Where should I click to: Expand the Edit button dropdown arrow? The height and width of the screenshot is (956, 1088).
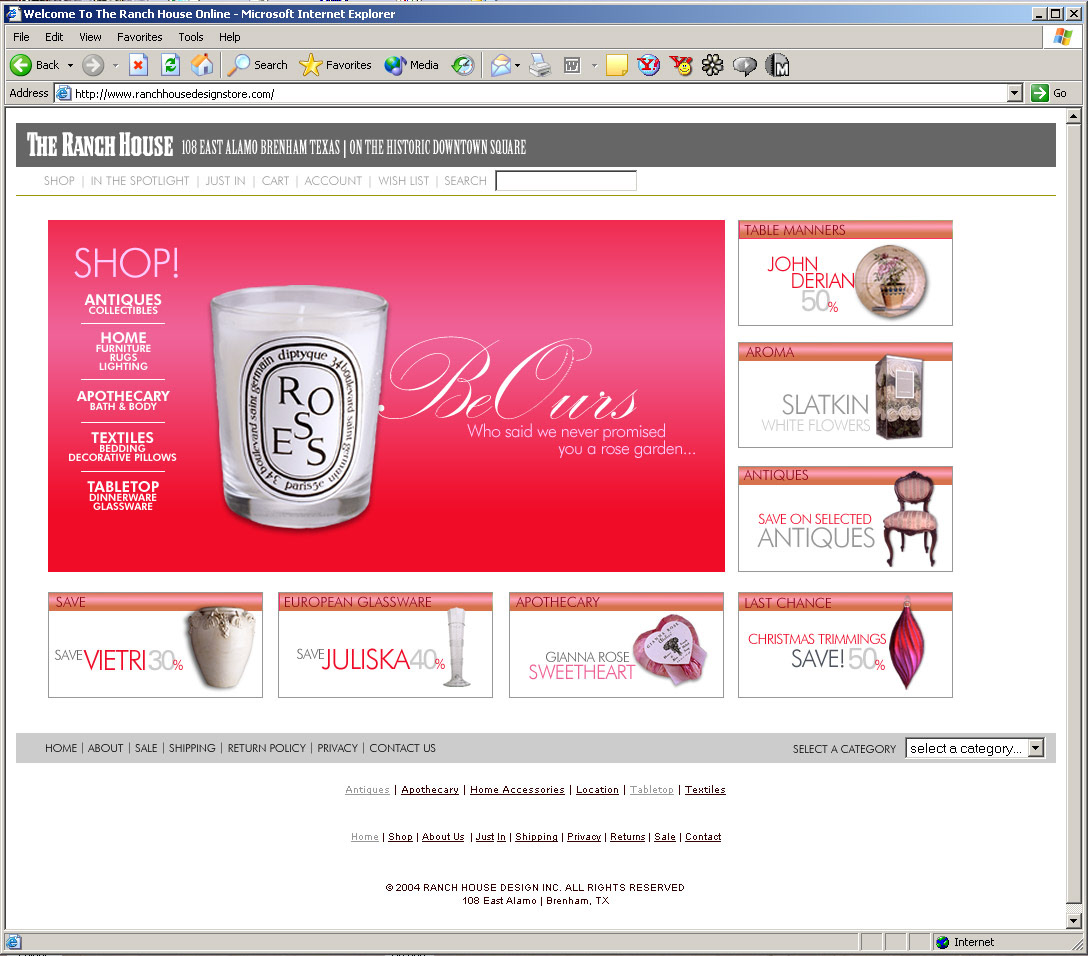tap(594, 66)
